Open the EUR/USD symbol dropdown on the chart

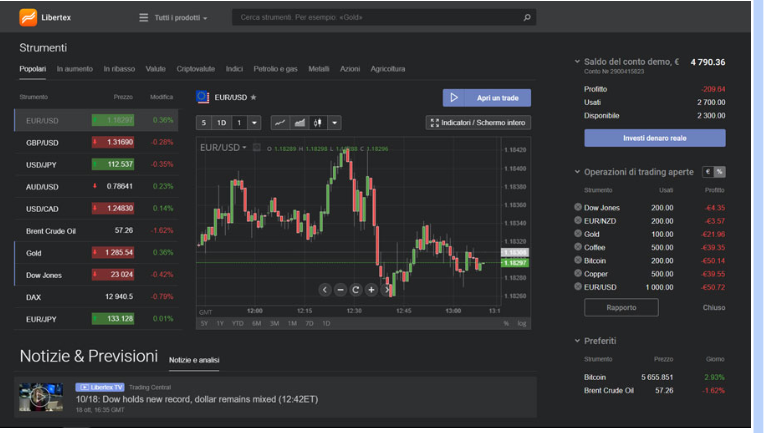(x=223, y=147)
